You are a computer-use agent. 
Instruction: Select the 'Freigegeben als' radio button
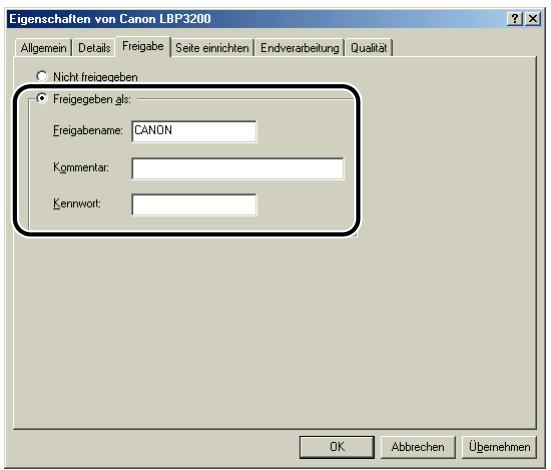tap(42, 98)
